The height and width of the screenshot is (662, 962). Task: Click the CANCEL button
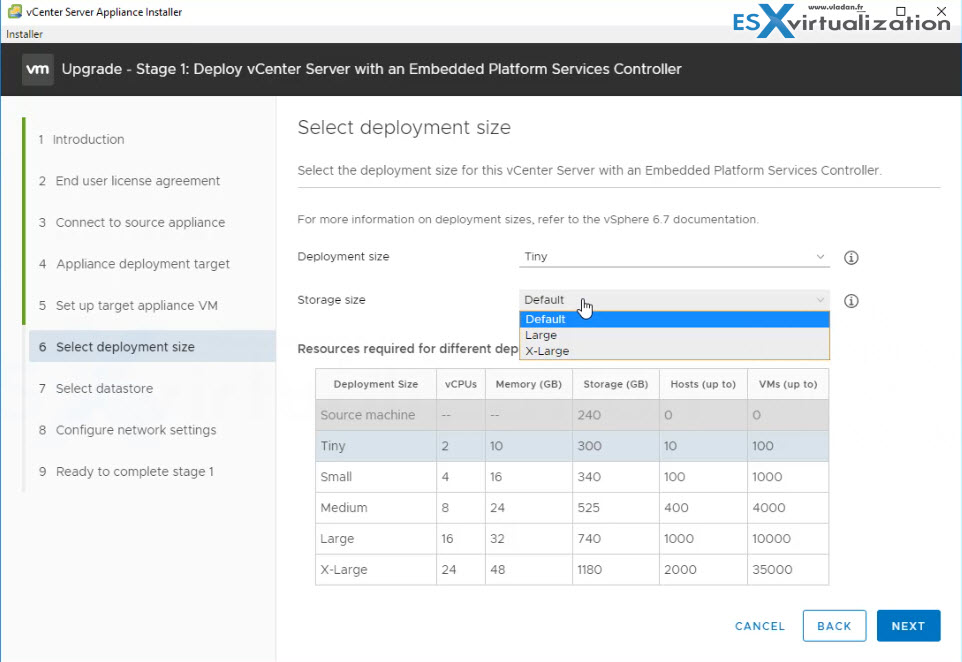(760, 626)
